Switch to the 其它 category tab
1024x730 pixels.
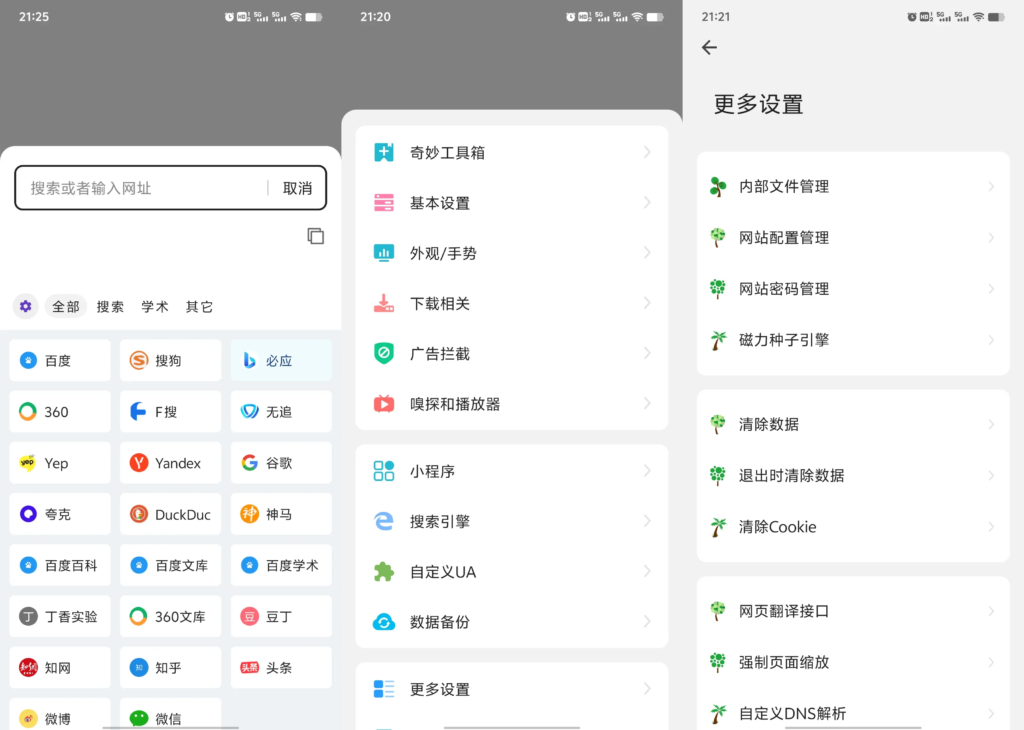(x=199, y=306)
